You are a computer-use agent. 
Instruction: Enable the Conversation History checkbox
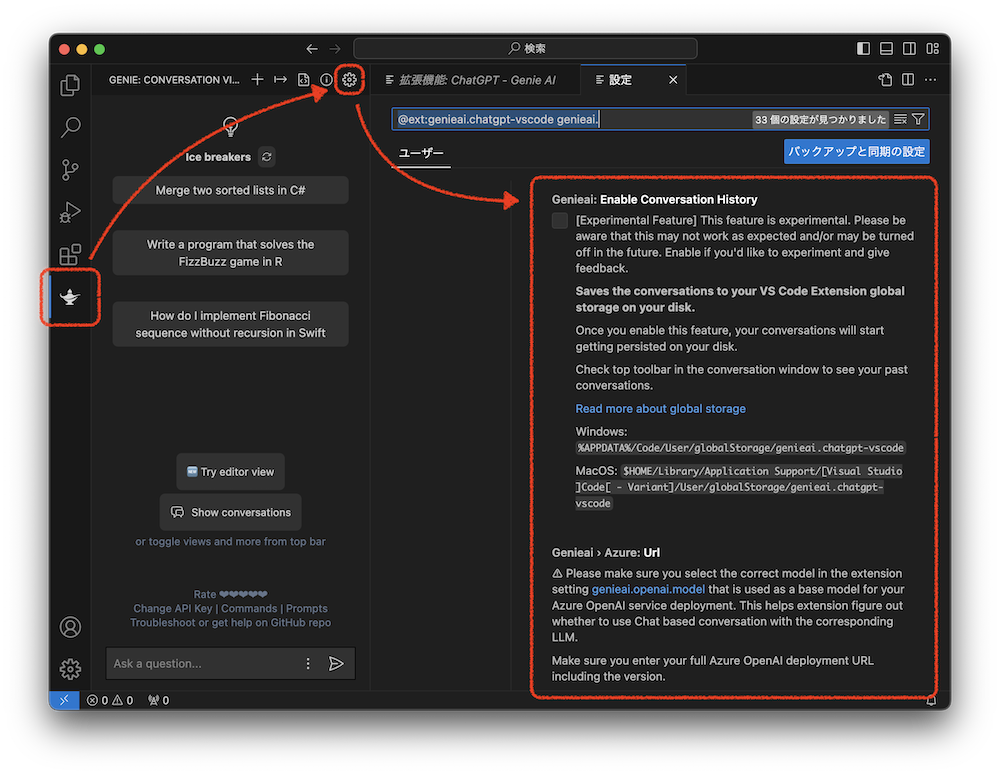[x=560, y=221]
